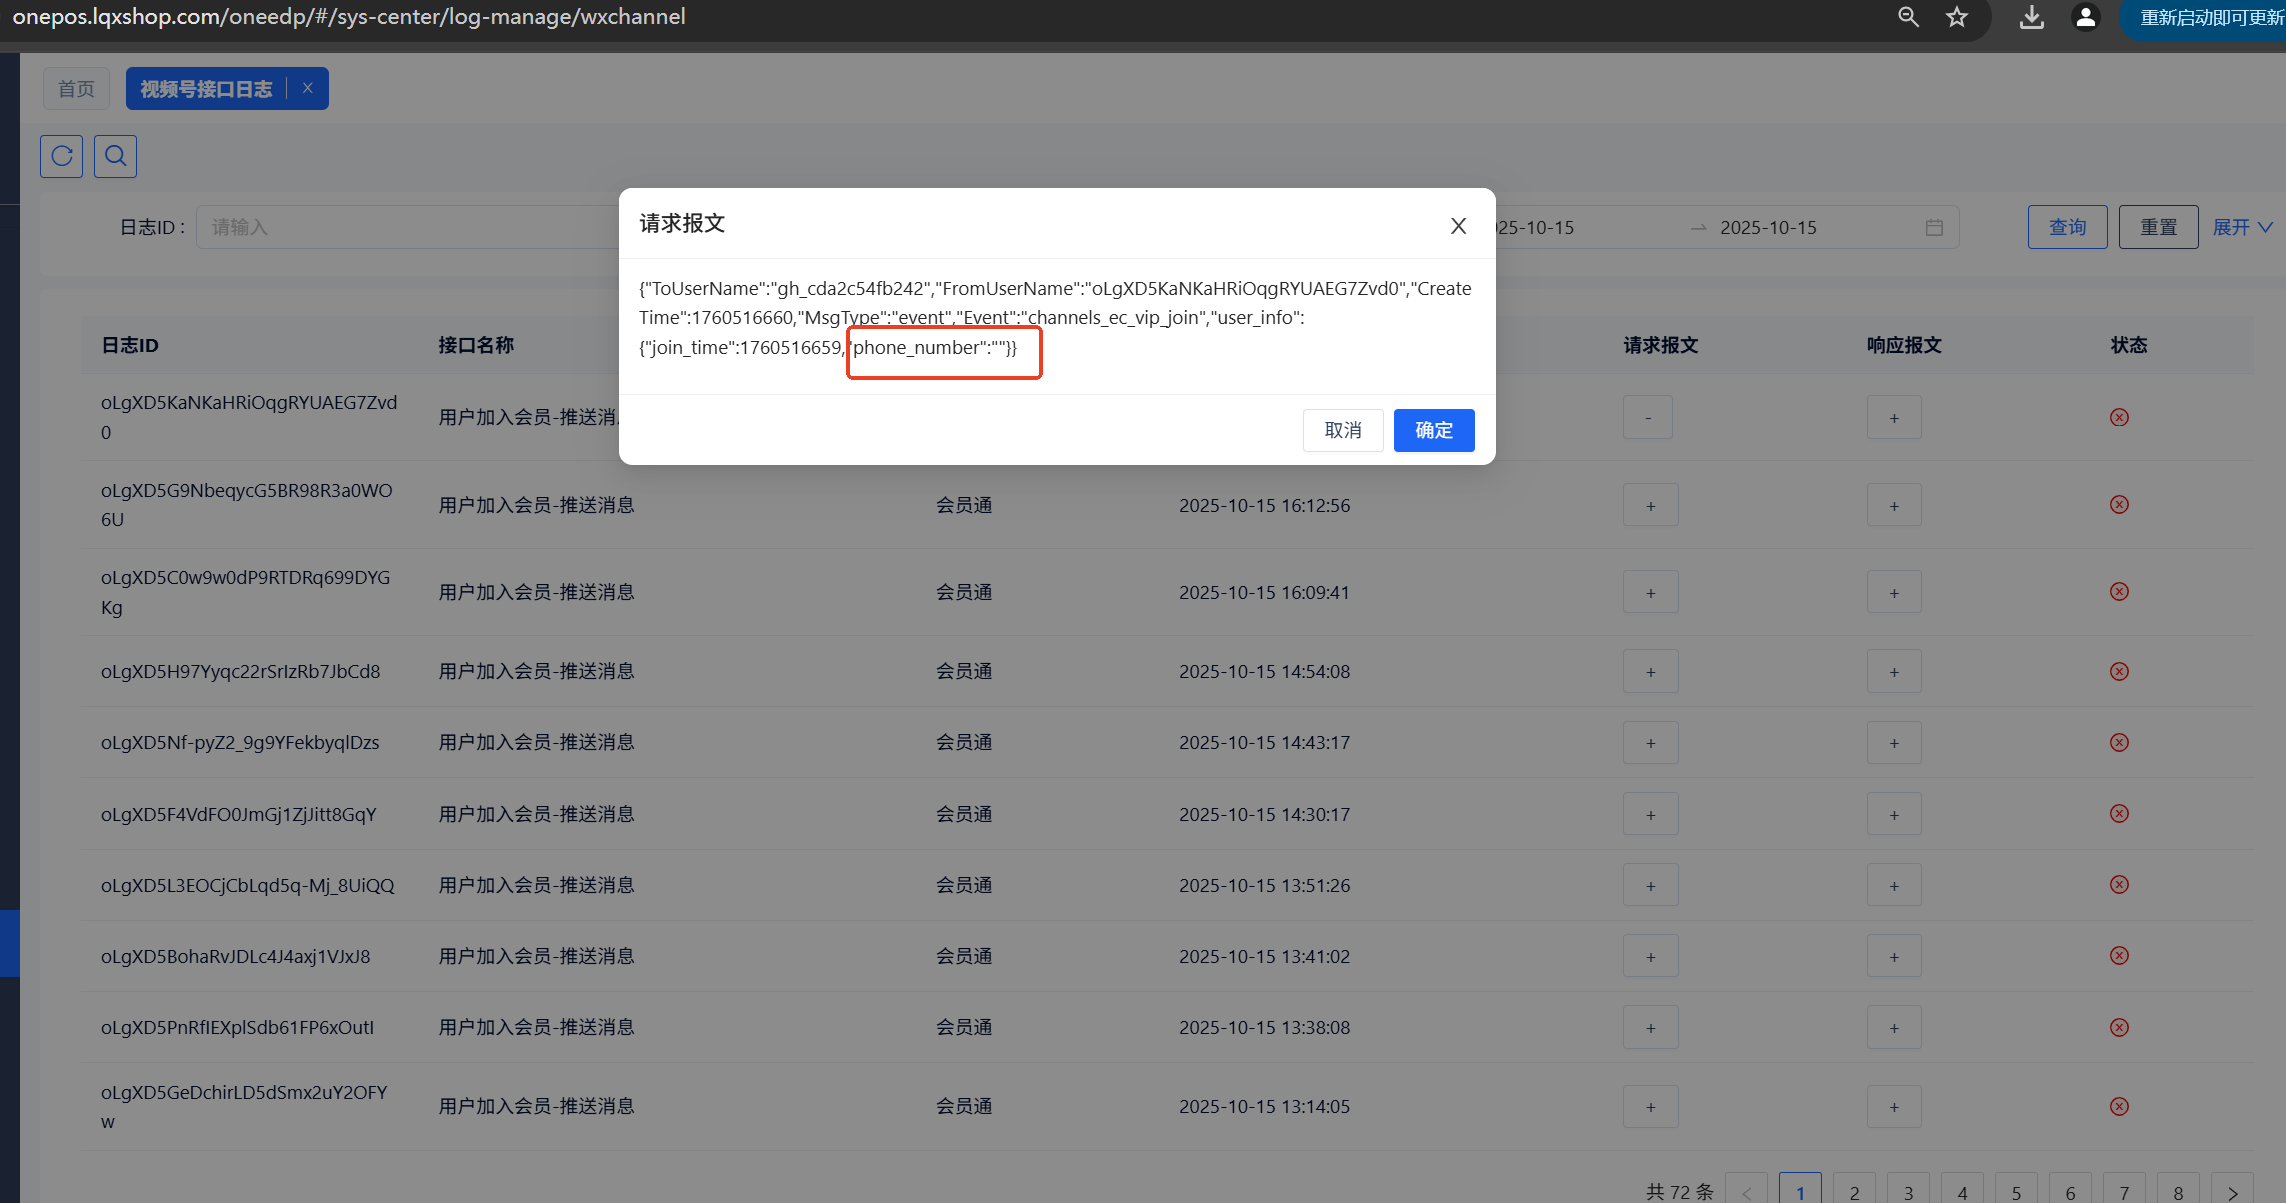Switch to the 首页 tab
Viewport: 2286px width, 1203px height.
[x=76, y=89]
